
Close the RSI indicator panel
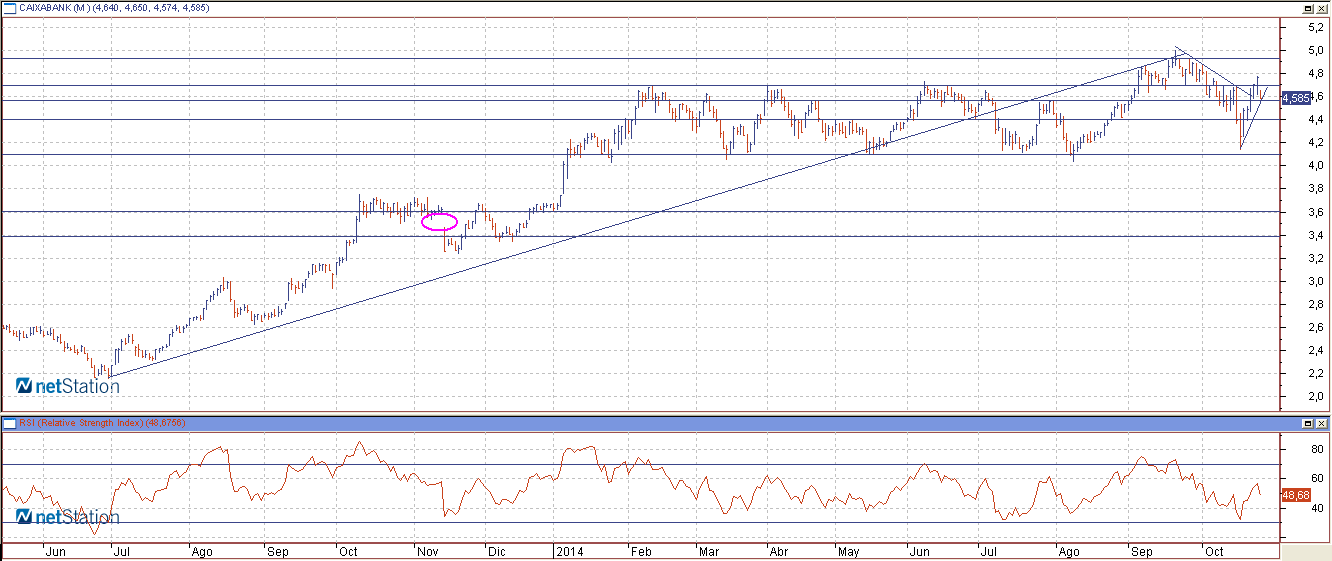pyautogui.click(x=1321, y=424)
